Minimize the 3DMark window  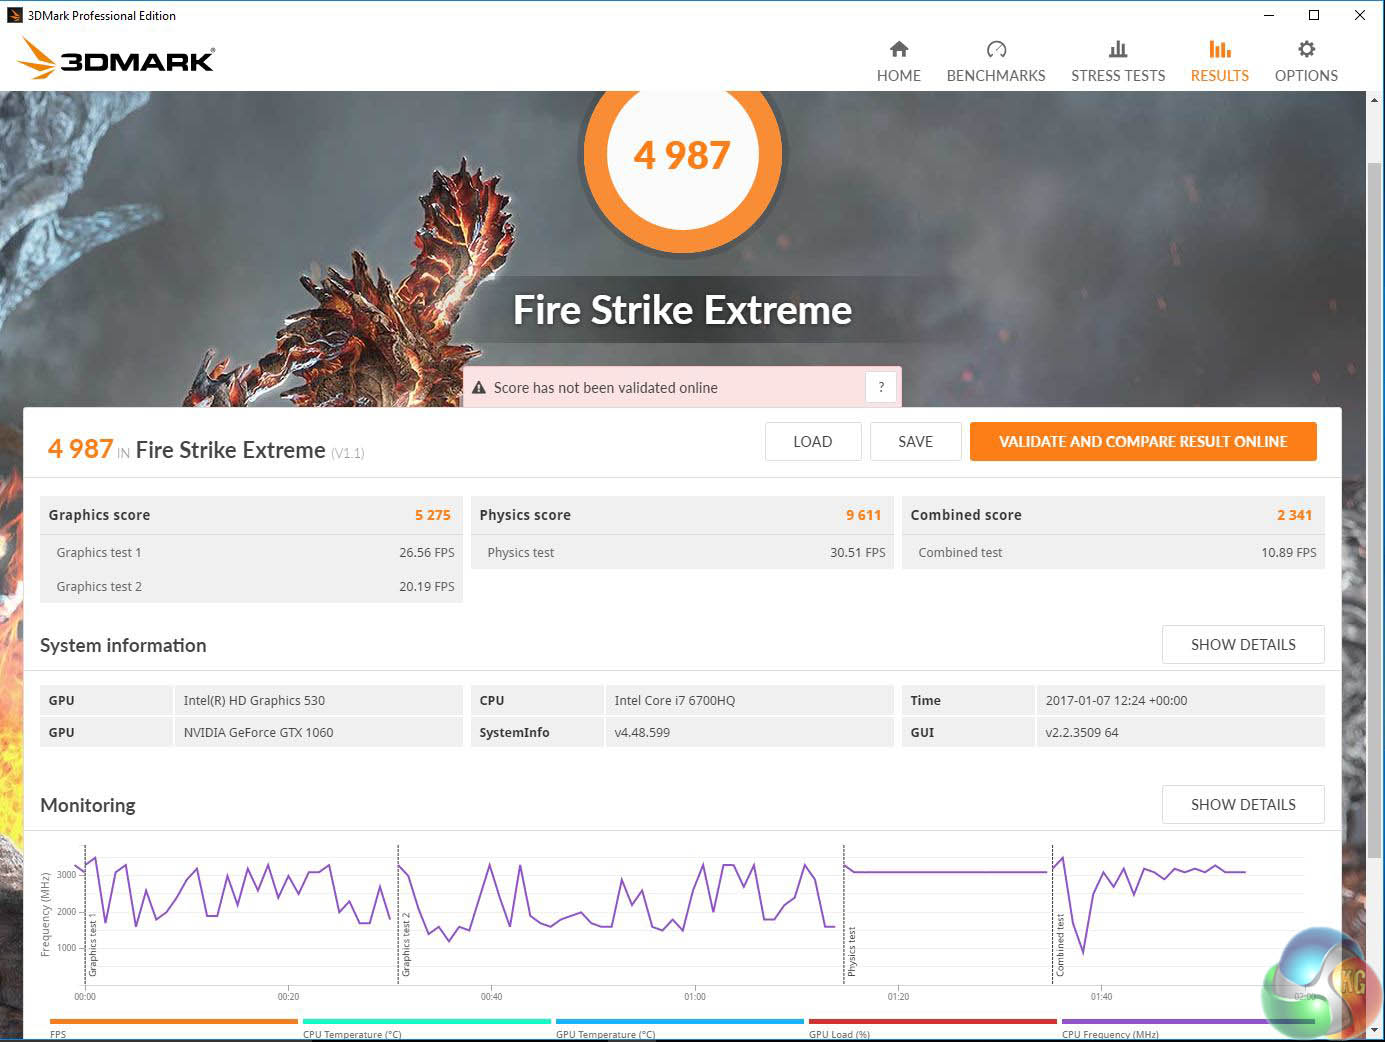point(1269,15)
